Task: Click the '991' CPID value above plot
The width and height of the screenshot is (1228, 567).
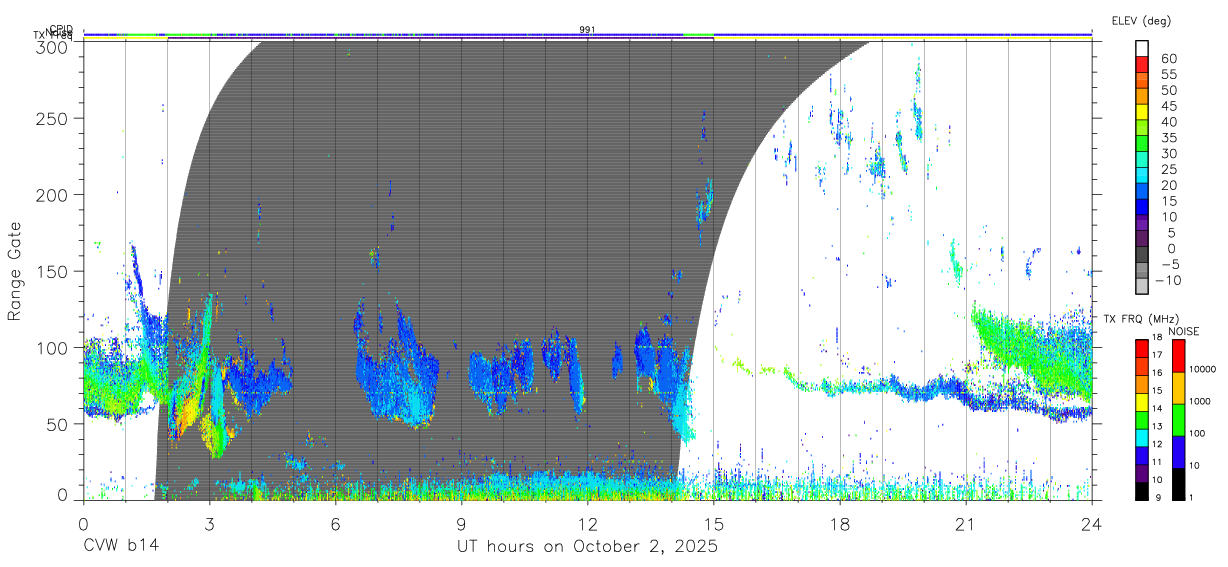Action: tap(587, 29)
